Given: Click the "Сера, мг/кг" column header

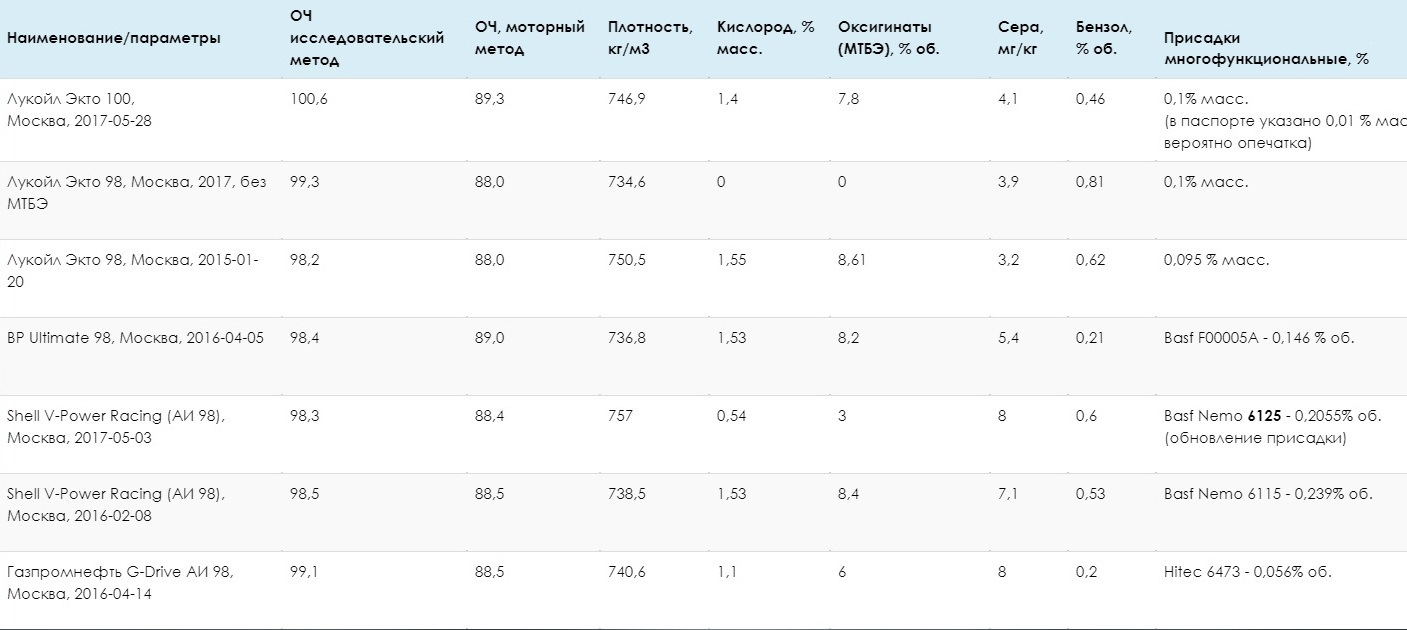Looking at the screenshot, I should [1017, 38].
